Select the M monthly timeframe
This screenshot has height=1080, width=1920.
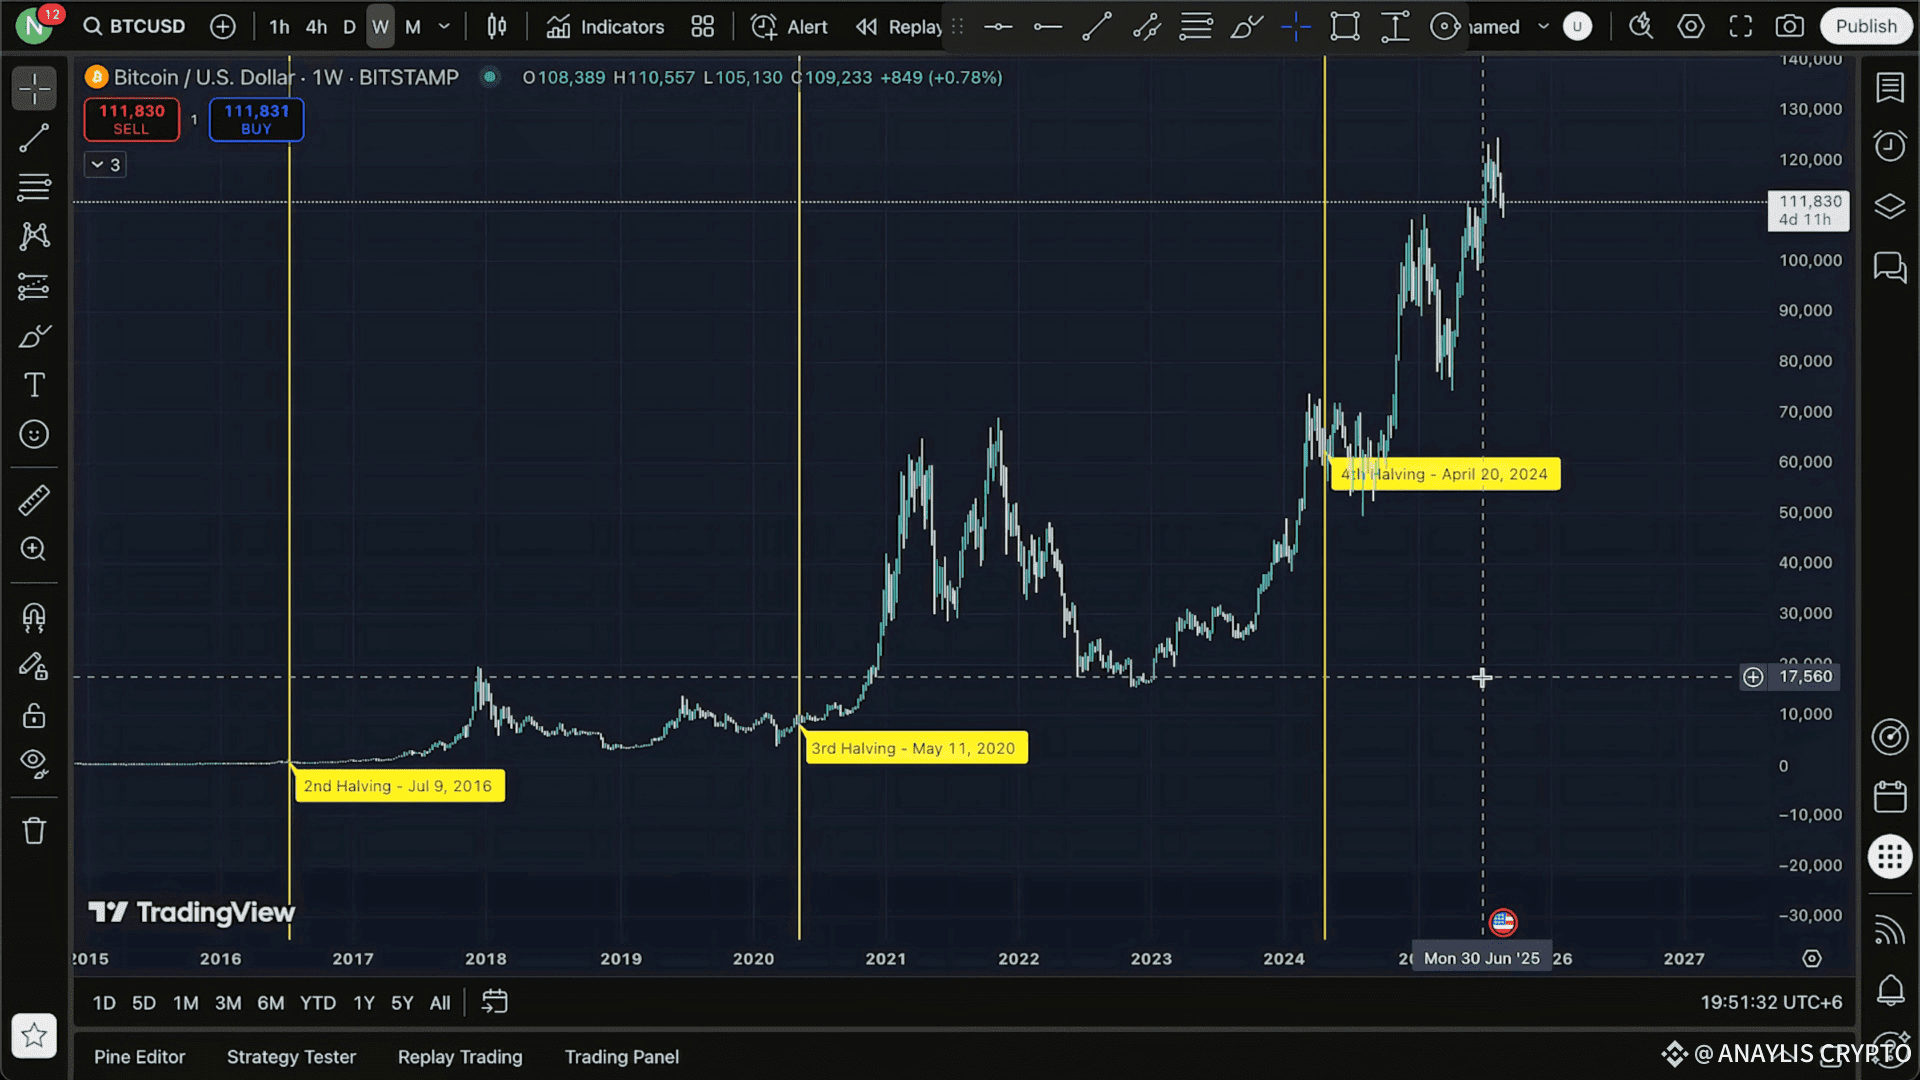pos(412,27)
